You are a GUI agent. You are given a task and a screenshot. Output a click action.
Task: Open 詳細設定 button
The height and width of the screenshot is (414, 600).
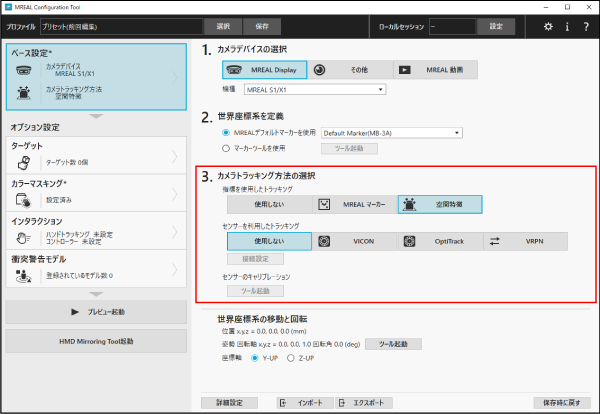229,403
